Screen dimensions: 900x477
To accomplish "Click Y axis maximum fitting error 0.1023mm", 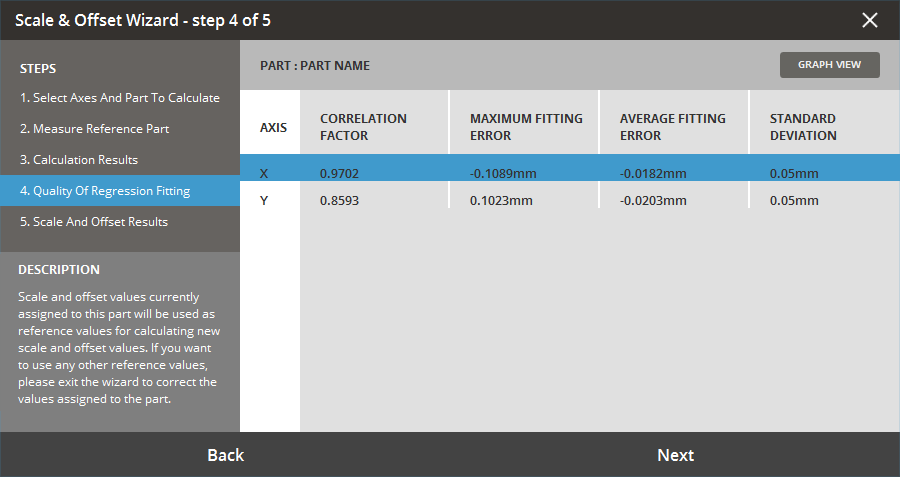I will [501, 200].
